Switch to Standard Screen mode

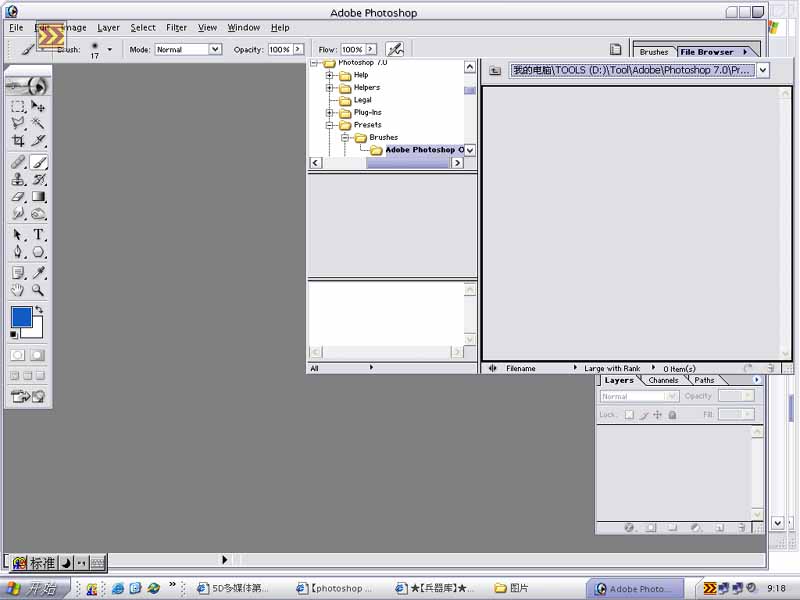[15, 376]
